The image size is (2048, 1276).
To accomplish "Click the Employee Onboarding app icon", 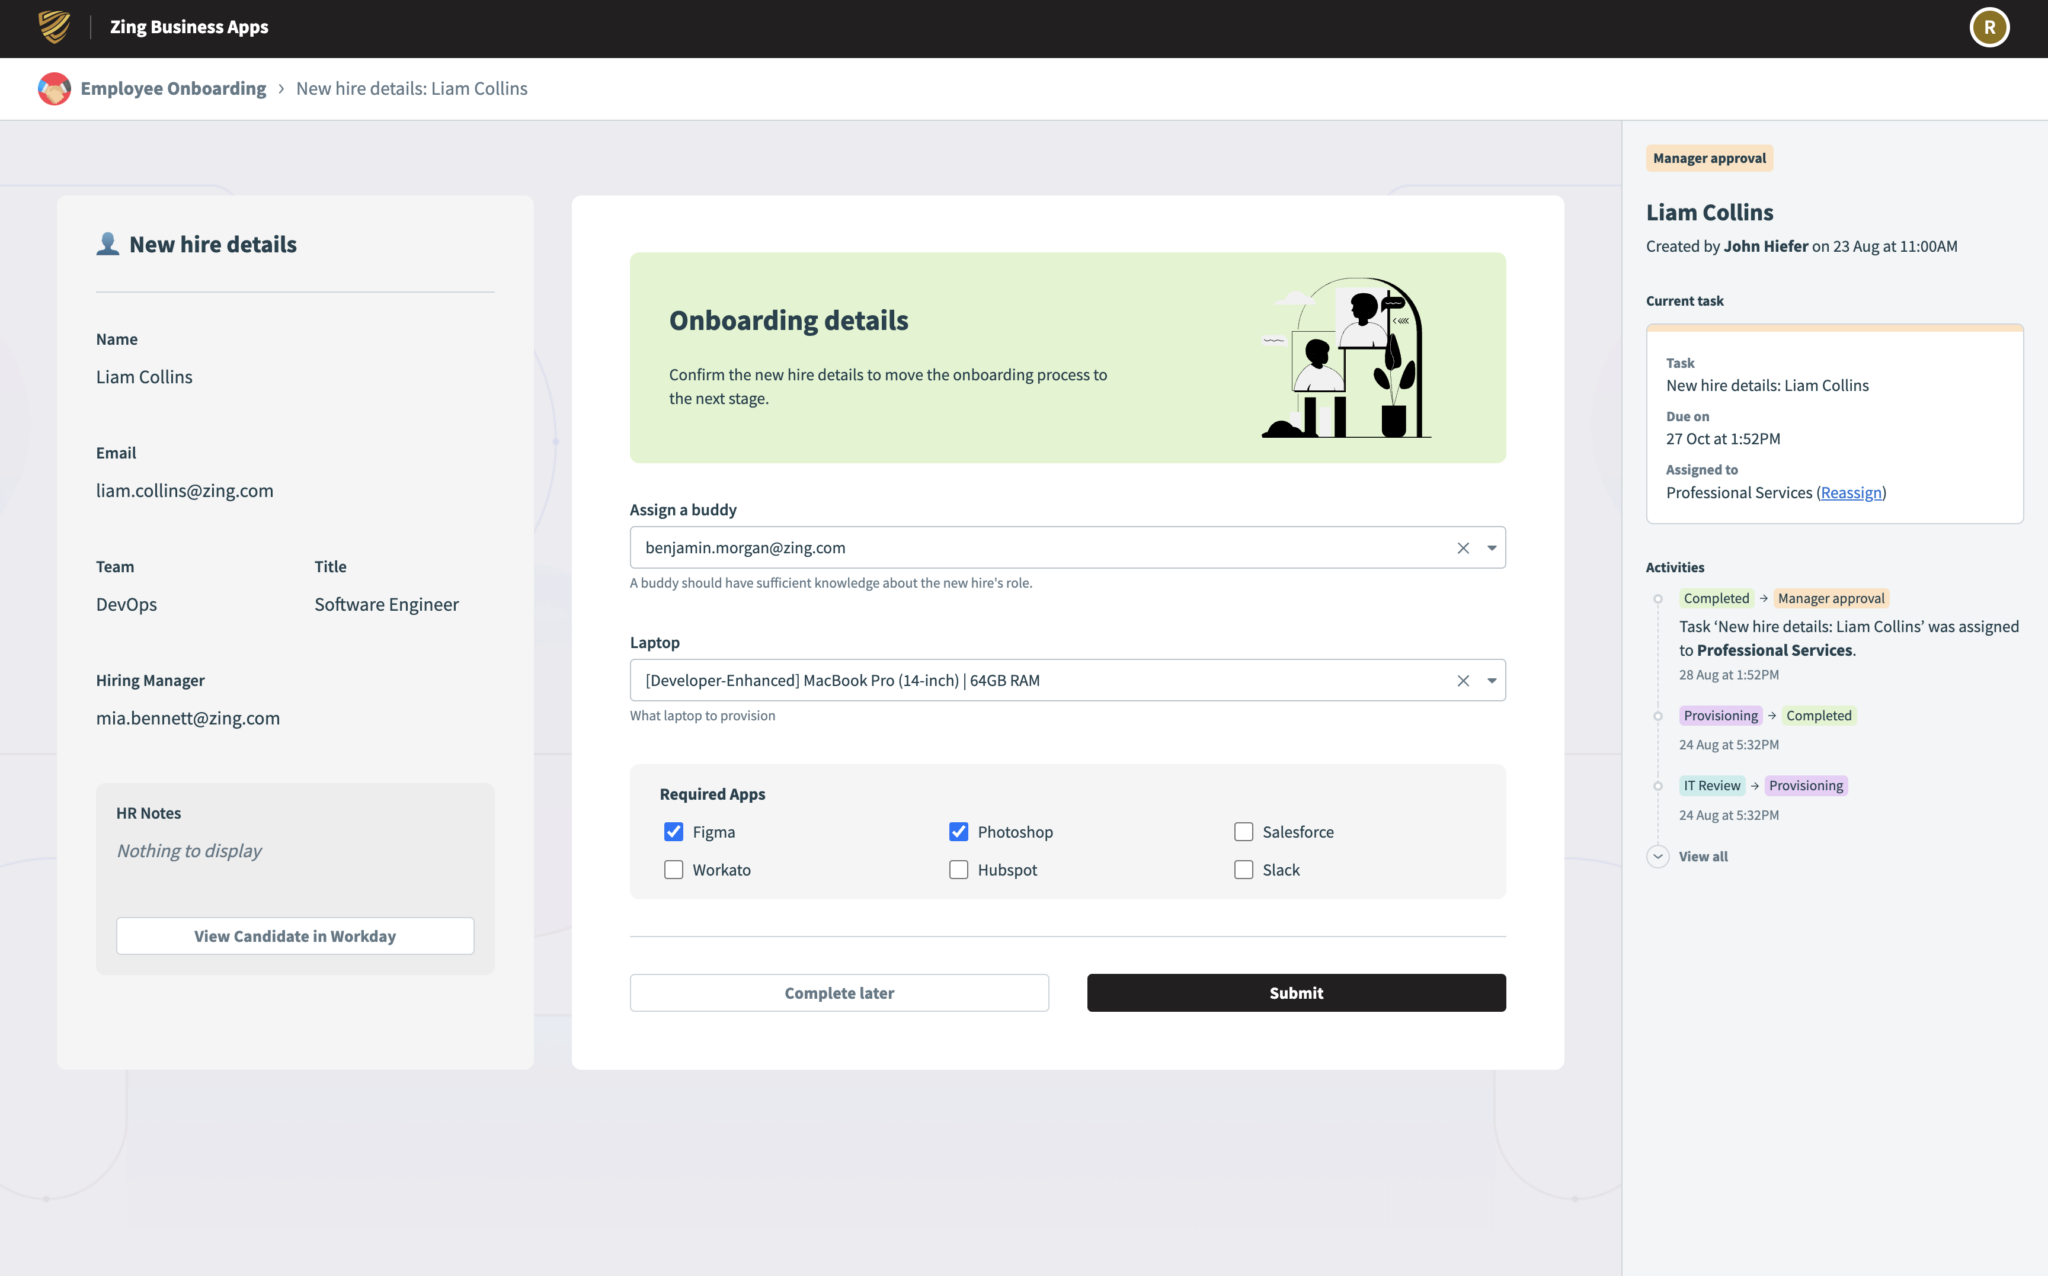I will pyautogui.click(x=54, y=89).
